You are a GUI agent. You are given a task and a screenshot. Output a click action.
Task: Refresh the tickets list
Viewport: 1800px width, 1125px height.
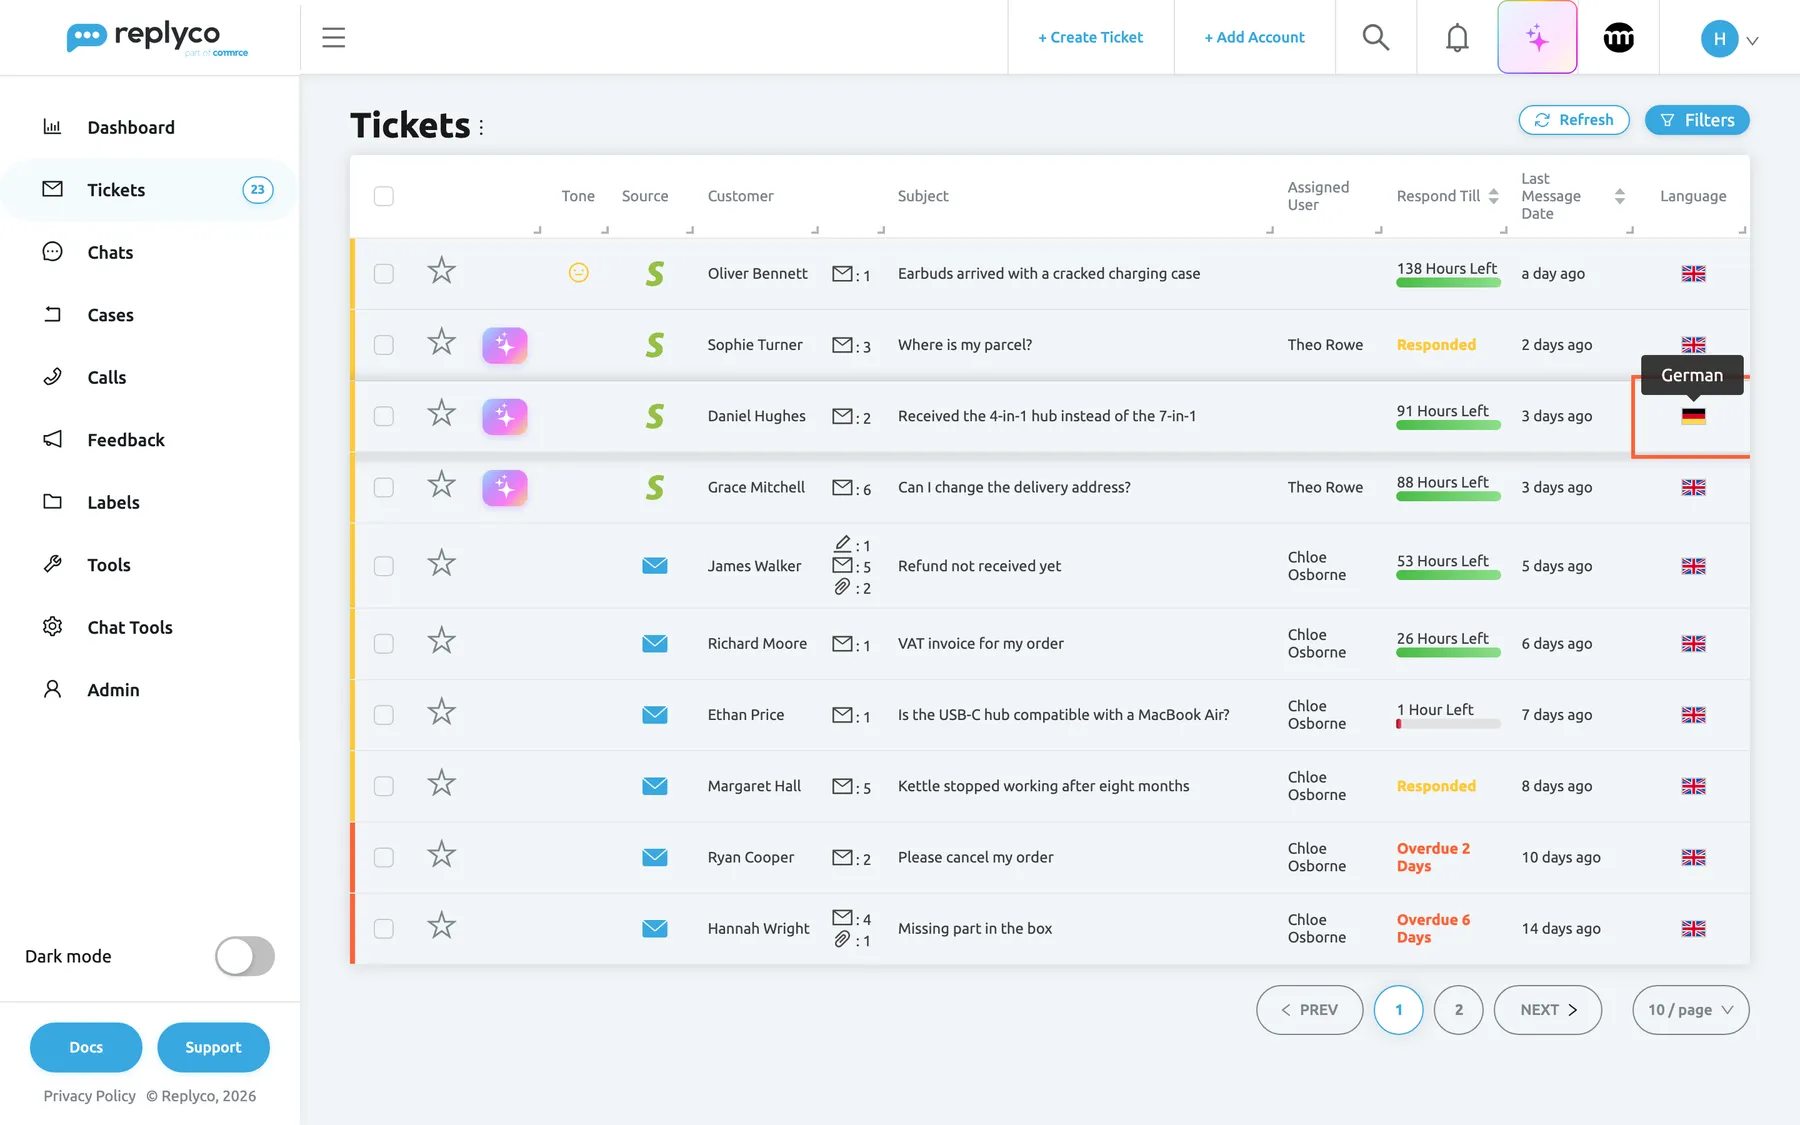coord(1574,120)
